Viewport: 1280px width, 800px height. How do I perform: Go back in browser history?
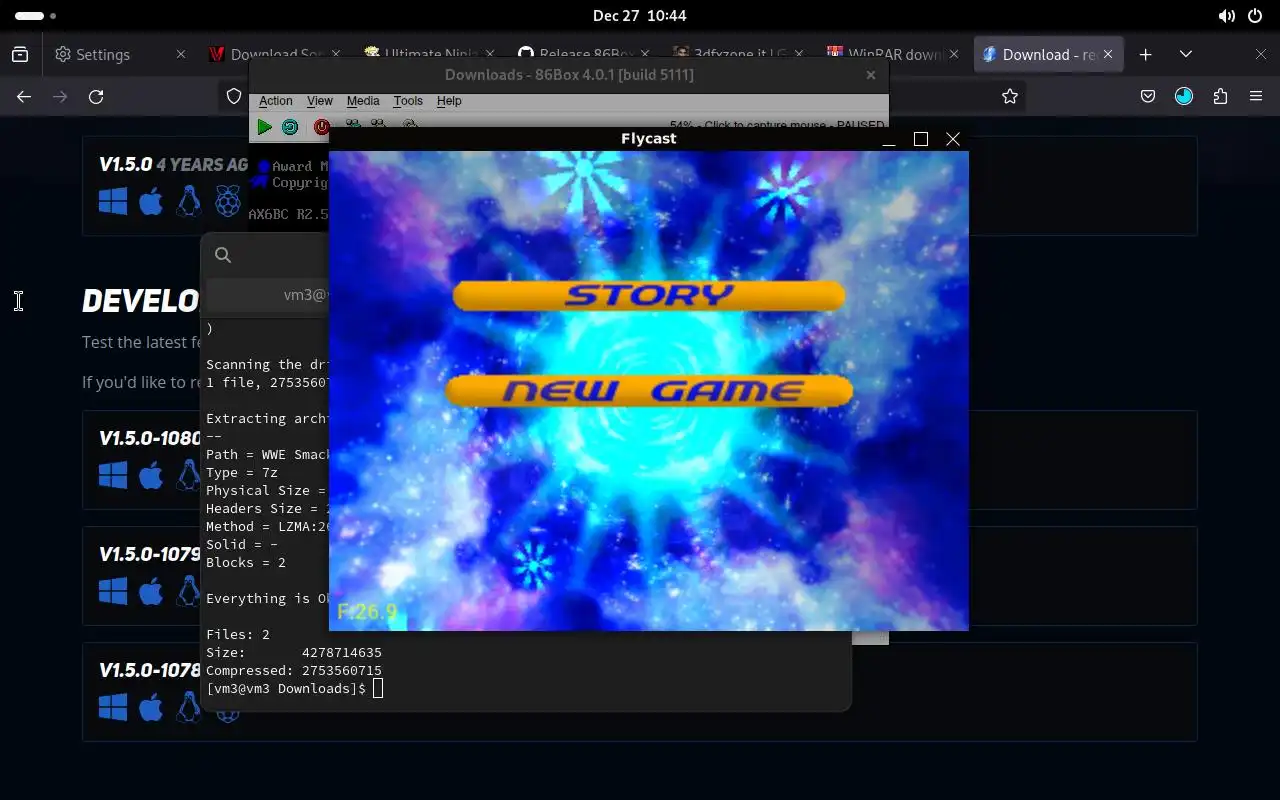(x=24, y=96)
